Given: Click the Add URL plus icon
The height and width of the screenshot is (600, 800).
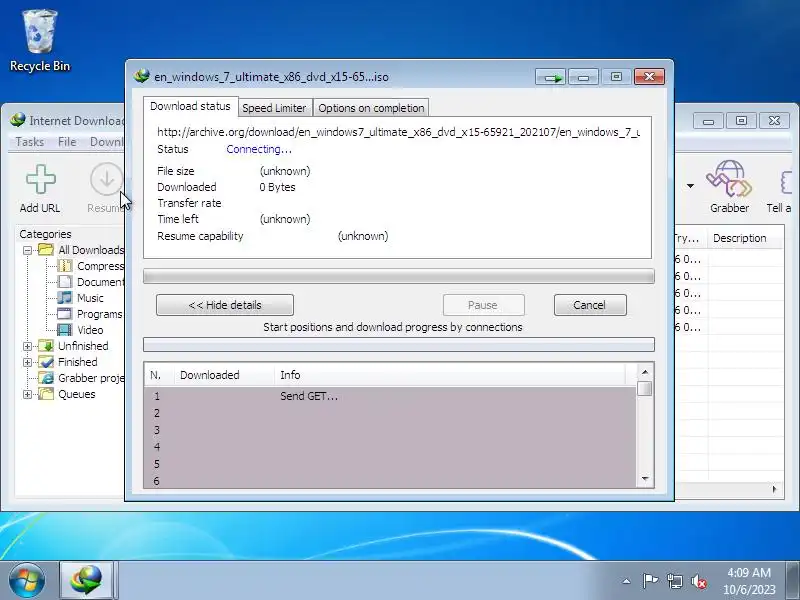Looking at the screenshot, I should tap(40, 179).
